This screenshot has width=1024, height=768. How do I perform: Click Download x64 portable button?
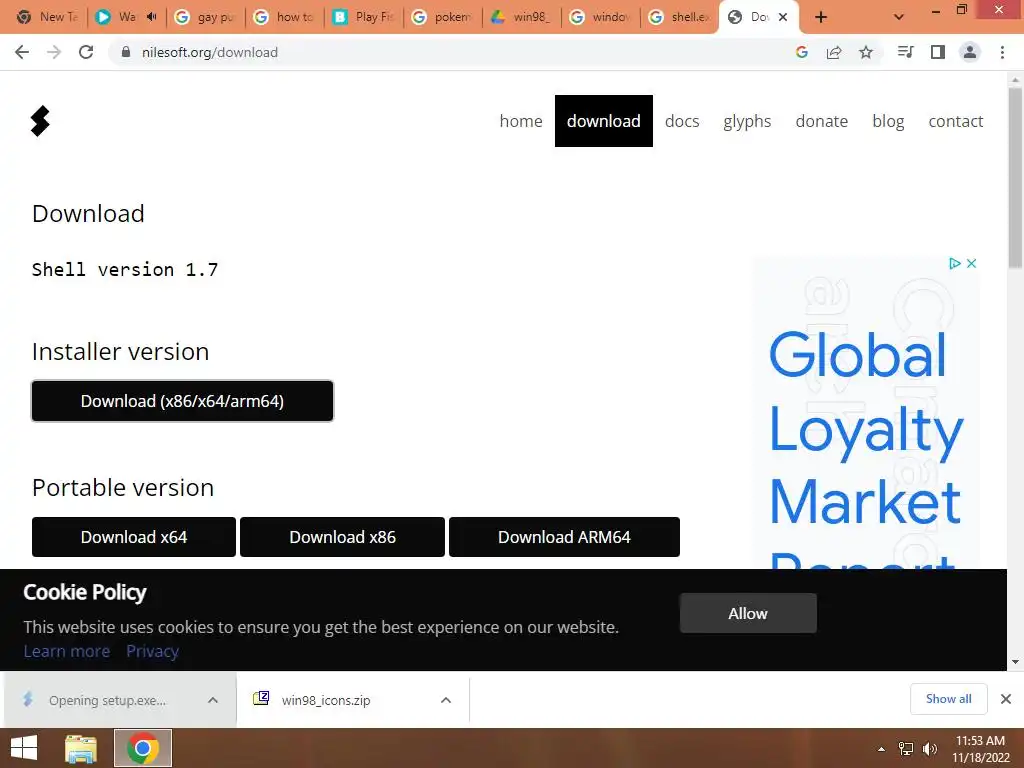click(x=134, y=537)
